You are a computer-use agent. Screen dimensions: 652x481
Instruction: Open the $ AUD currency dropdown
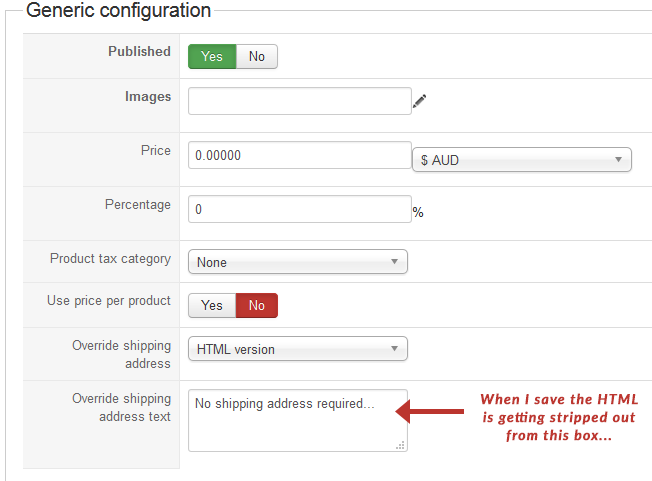click(x=521, y=160)
